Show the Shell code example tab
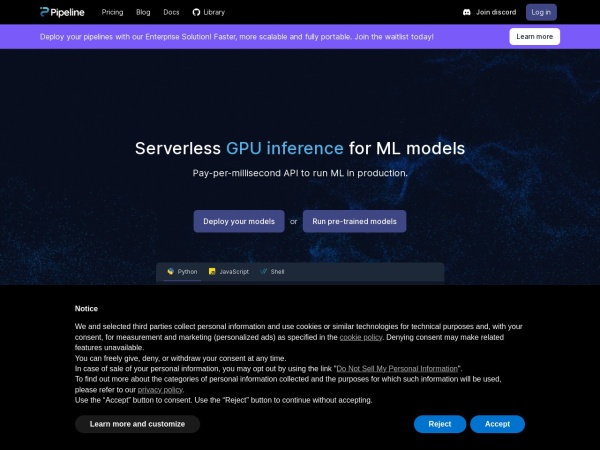 [272, 271]
